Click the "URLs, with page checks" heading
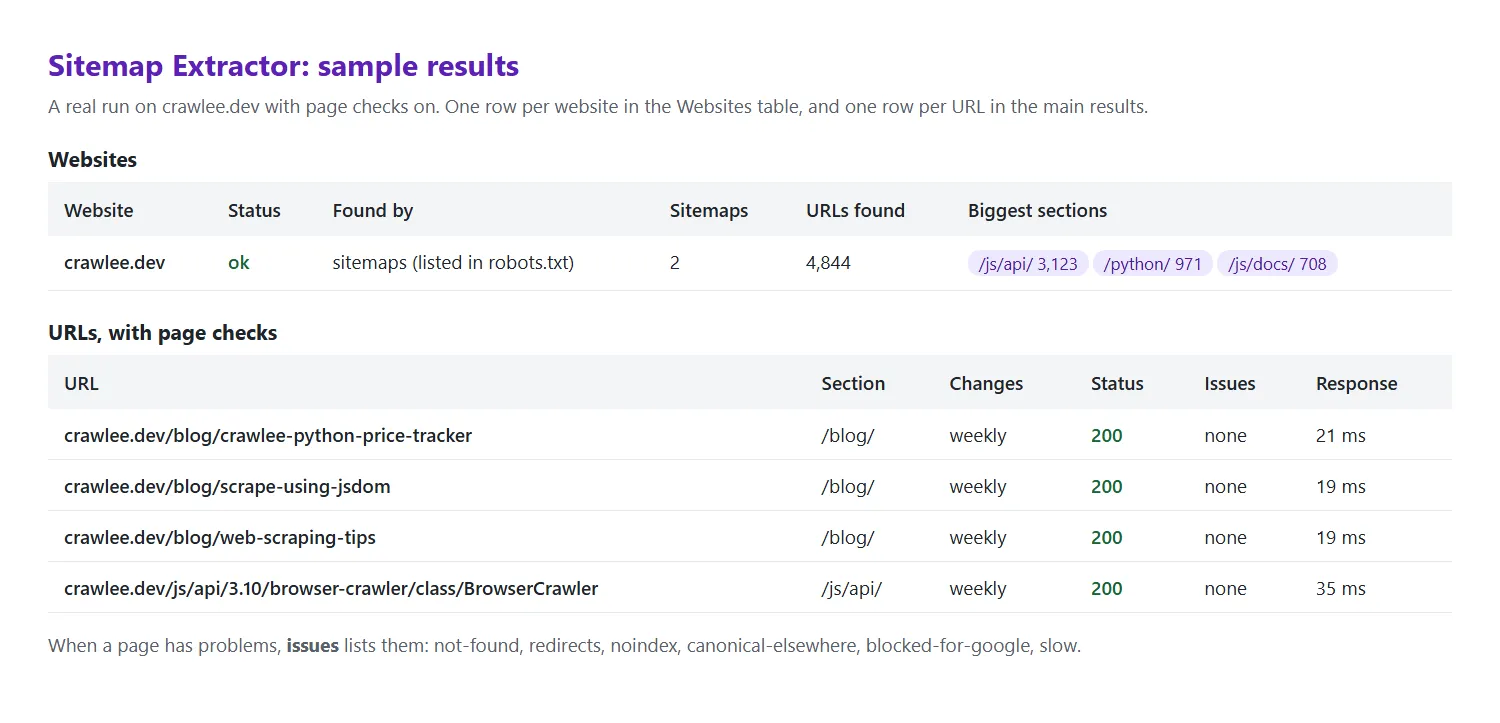Screen dimensions: 1500x723 click(x=163, y=333)
